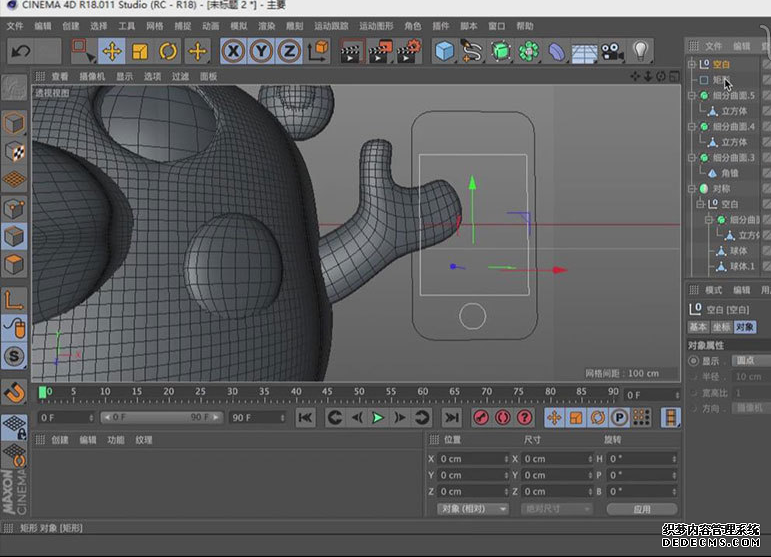This screenshot has width=771, height=557.
Task: Activate the Rotate tool
Action: tap(168, 51)
